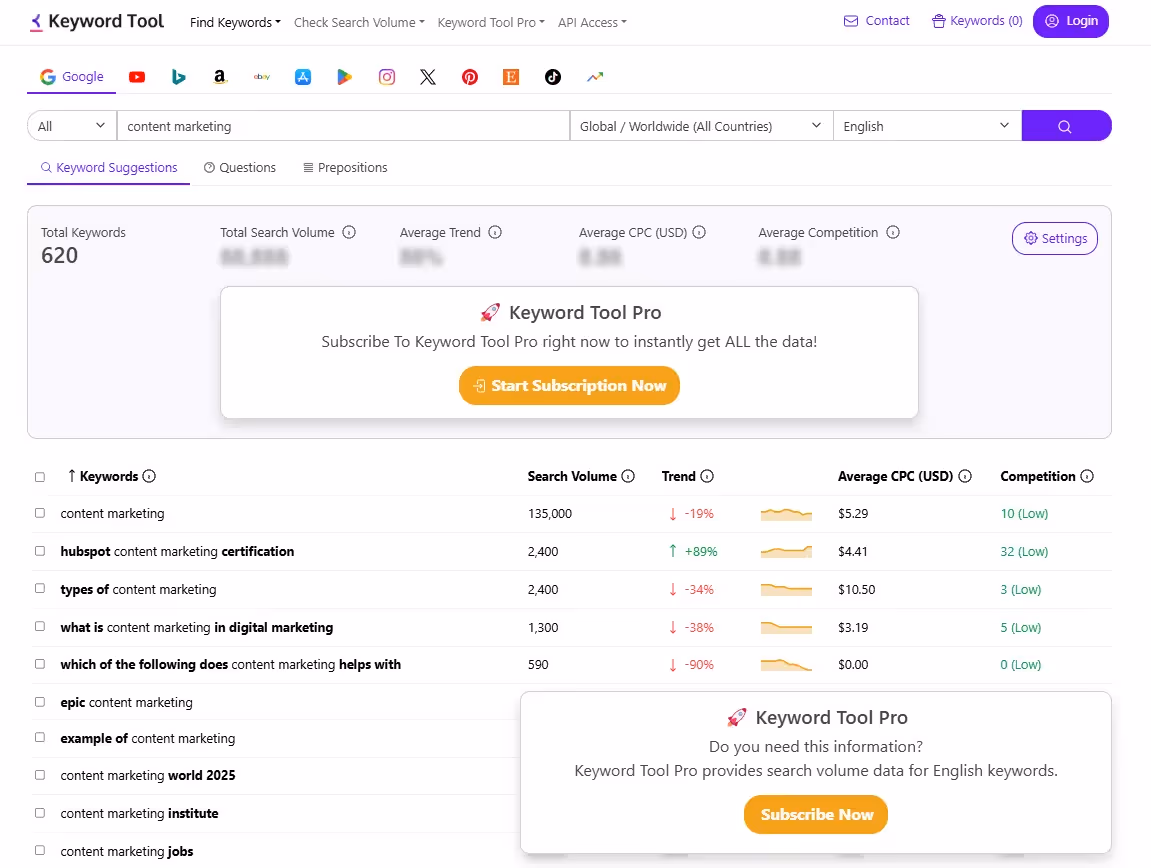Select the Bing platform icon

(x=178, y=77)
